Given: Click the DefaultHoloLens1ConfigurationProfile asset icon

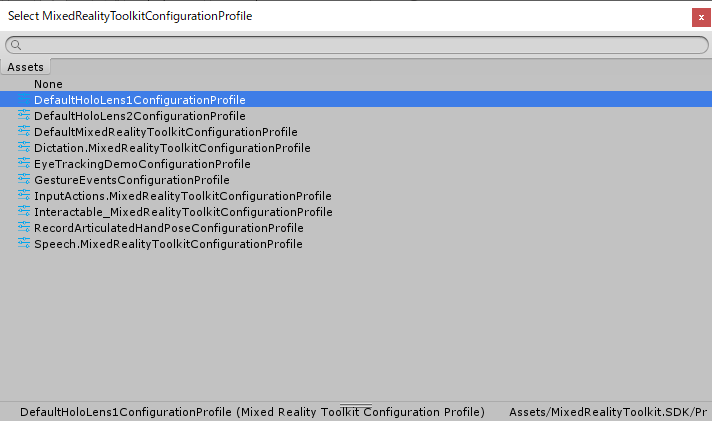Looking at the screenshot, I should 24,99.
